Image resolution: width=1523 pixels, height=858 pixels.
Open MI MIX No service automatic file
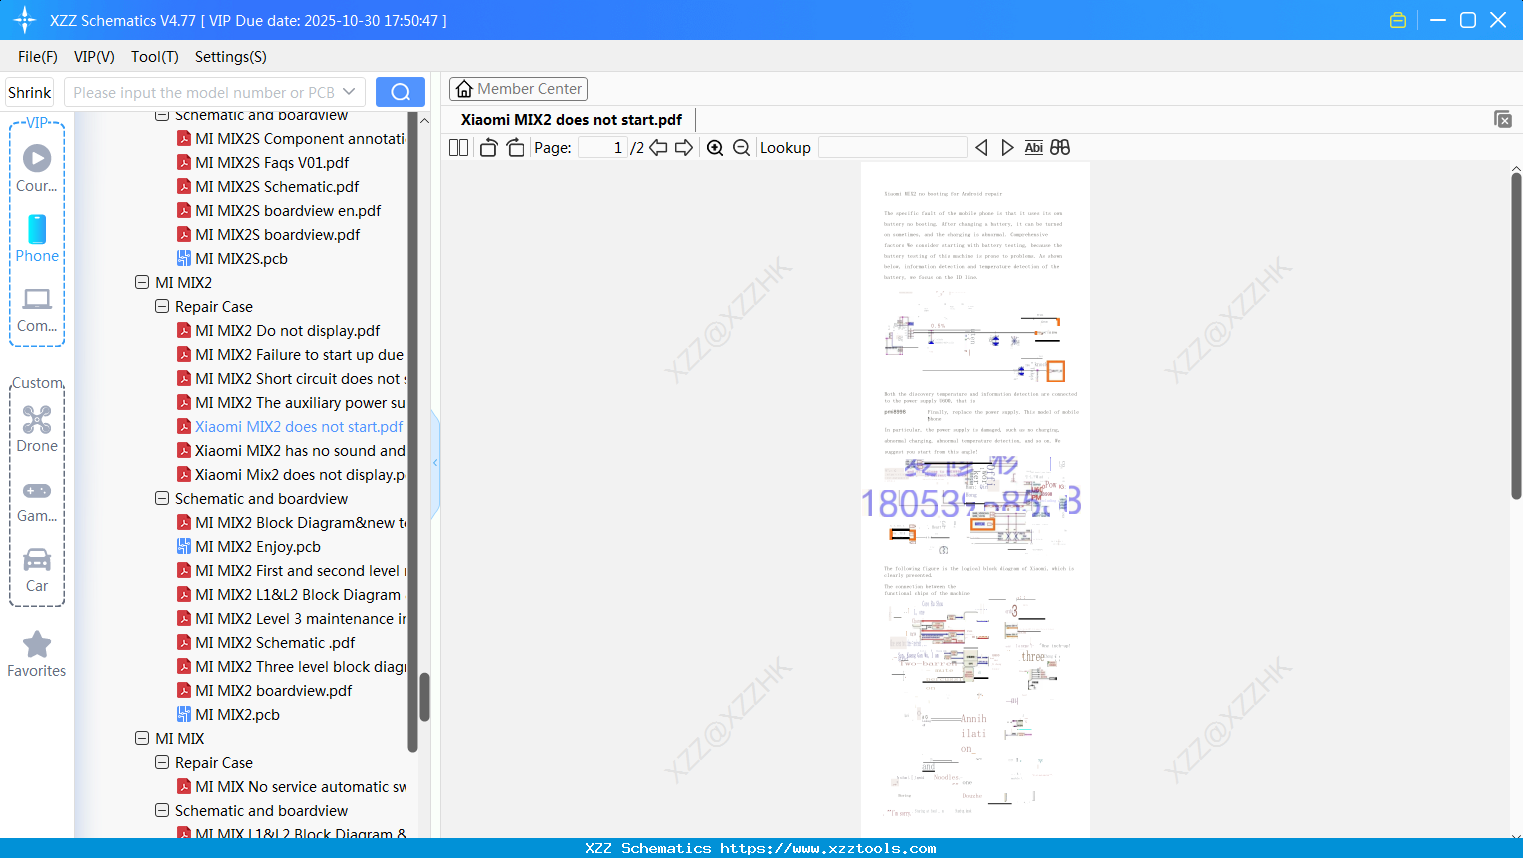291,787
